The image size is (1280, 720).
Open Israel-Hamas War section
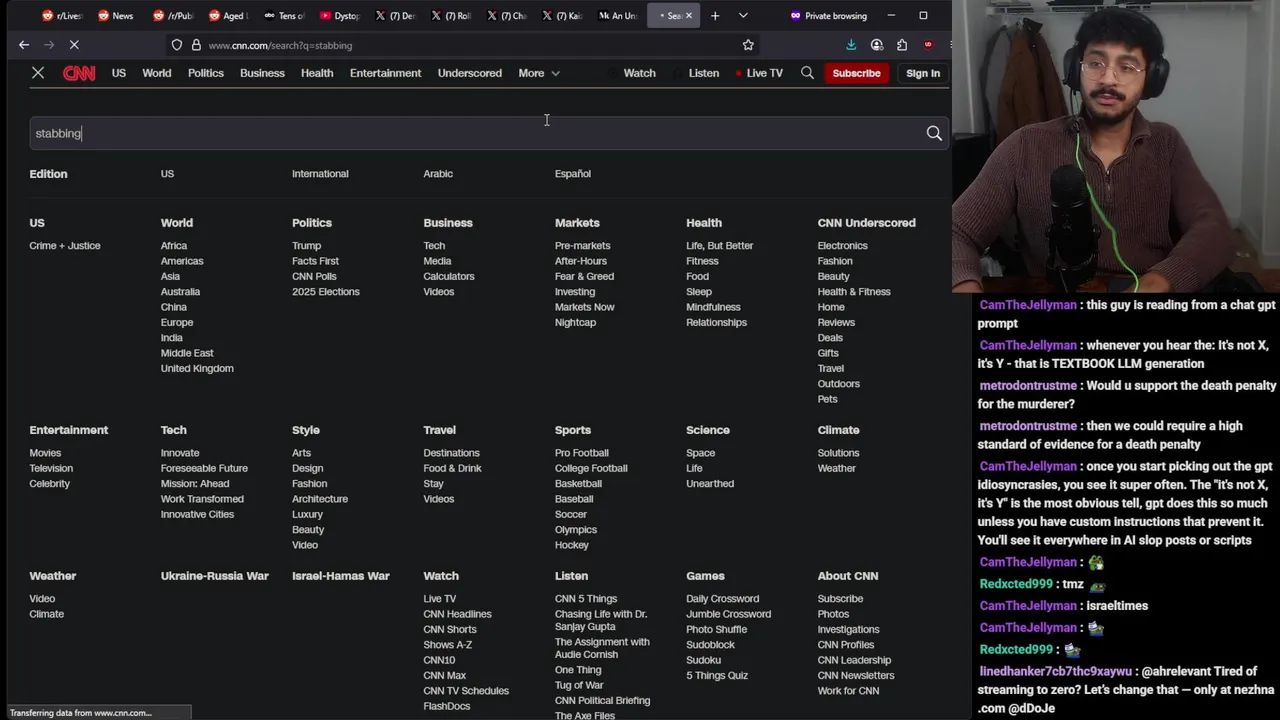pos(341,576)
